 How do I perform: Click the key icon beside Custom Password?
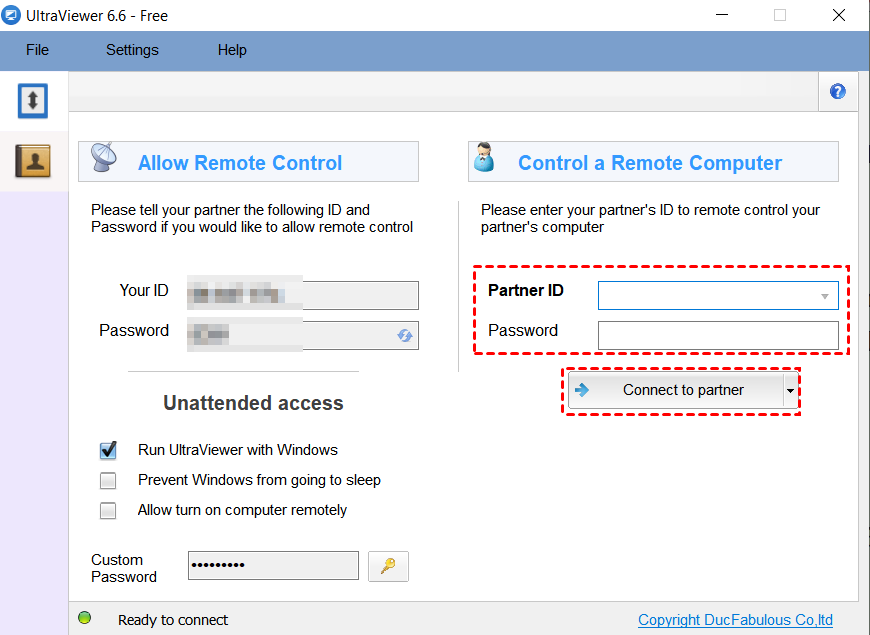(x=388, y=566)
